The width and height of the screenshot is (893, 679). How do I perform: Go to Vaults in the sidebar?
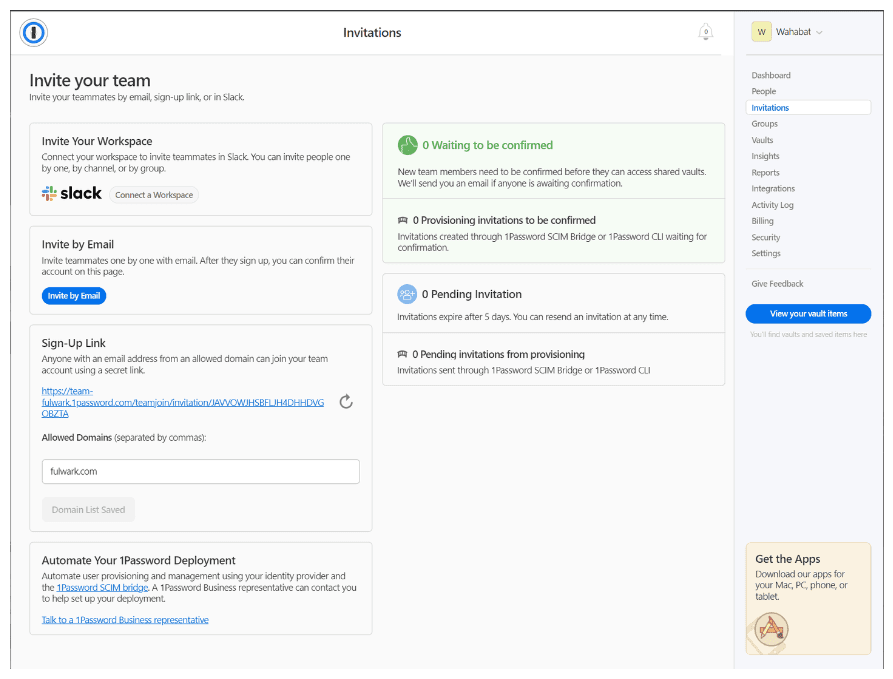coord(762,140)
